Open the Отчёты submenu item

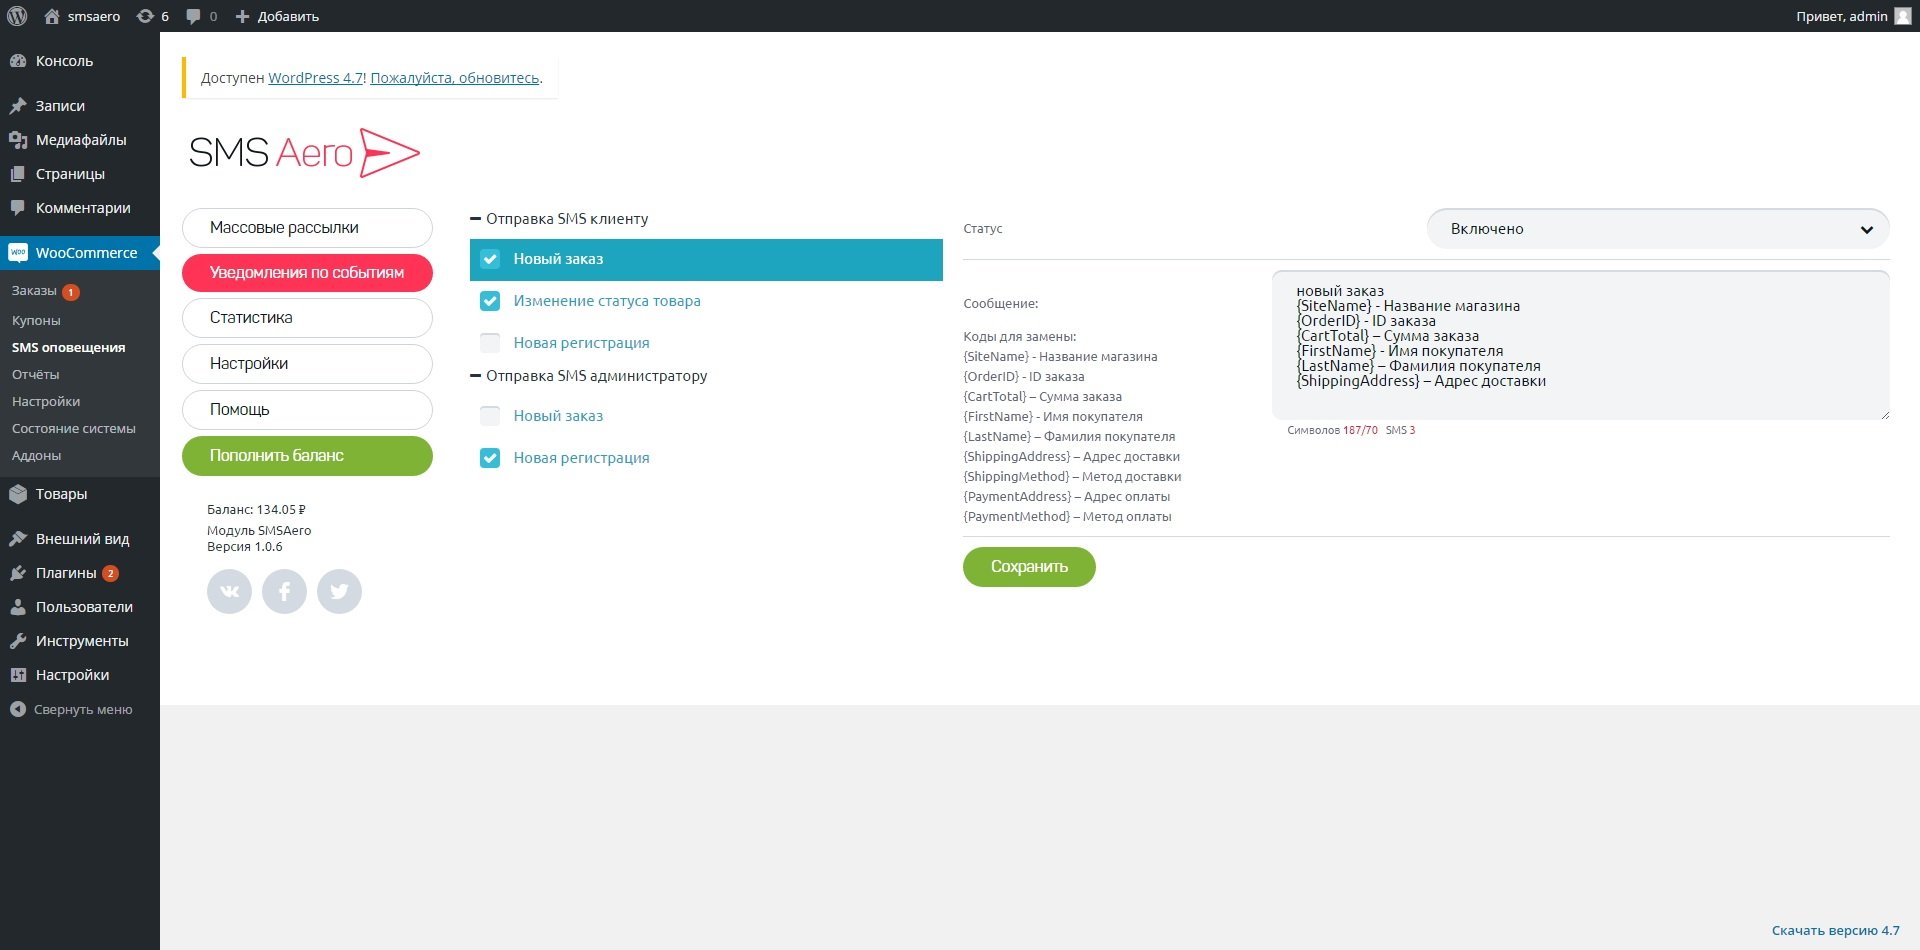coord(36,375)
